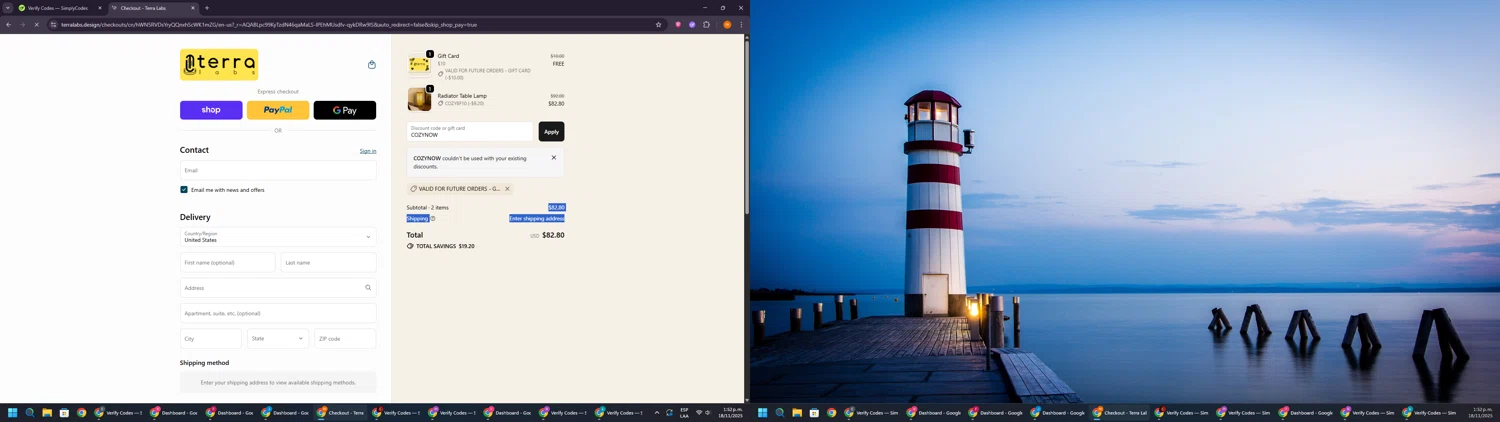
Task: Click the TOTAL SAVINGS $19.20 text
Action: [x=445, y=246]
